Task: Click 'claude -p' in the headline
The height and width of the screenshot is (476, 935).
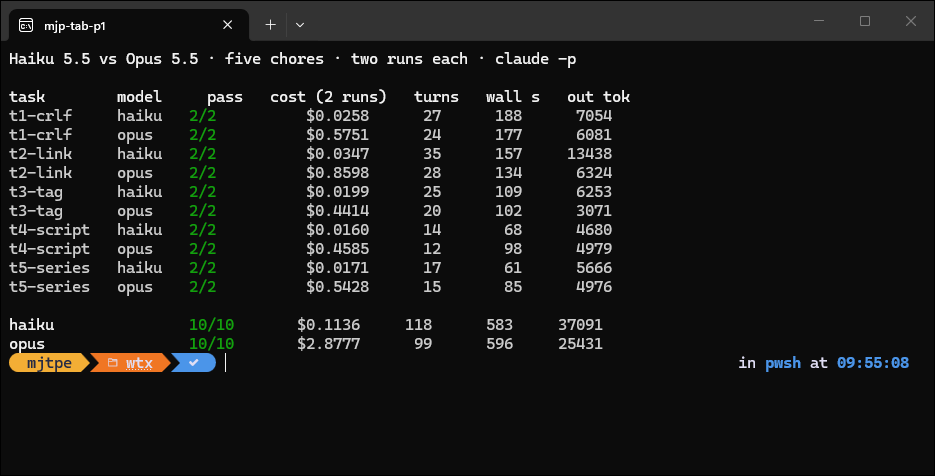Action: click(535, 60)
